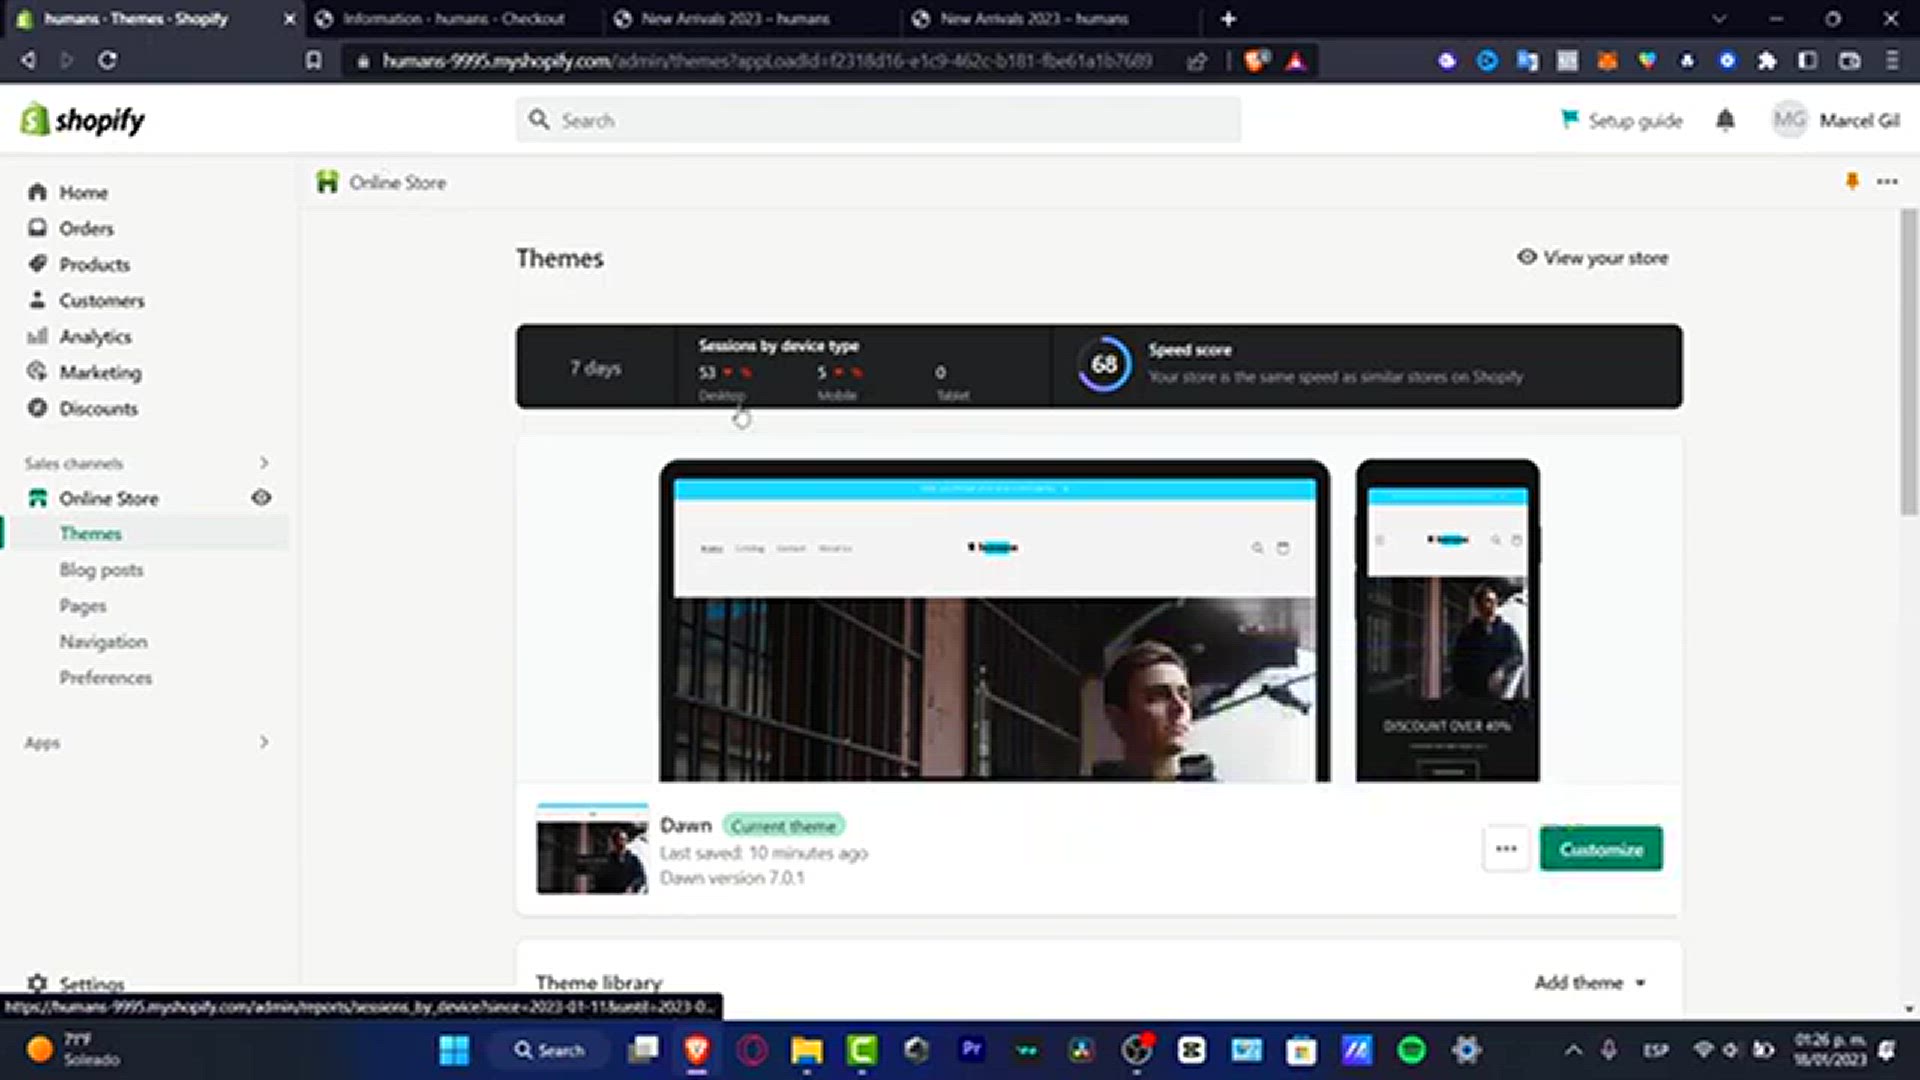This screenshot has width=1920, height=1080.
Task: Open the Add theme dropdown
Action: pyautogui.click(x=1589, y=982)
